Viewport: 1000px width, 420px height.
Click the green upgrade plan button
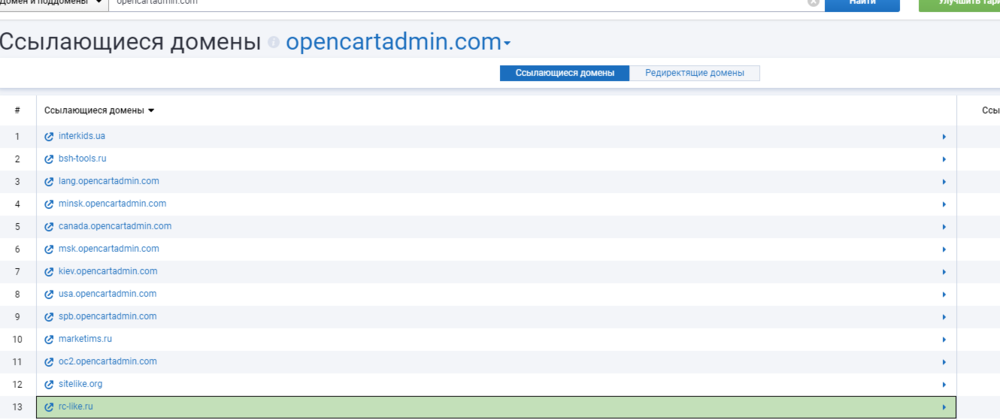(959, 4)
